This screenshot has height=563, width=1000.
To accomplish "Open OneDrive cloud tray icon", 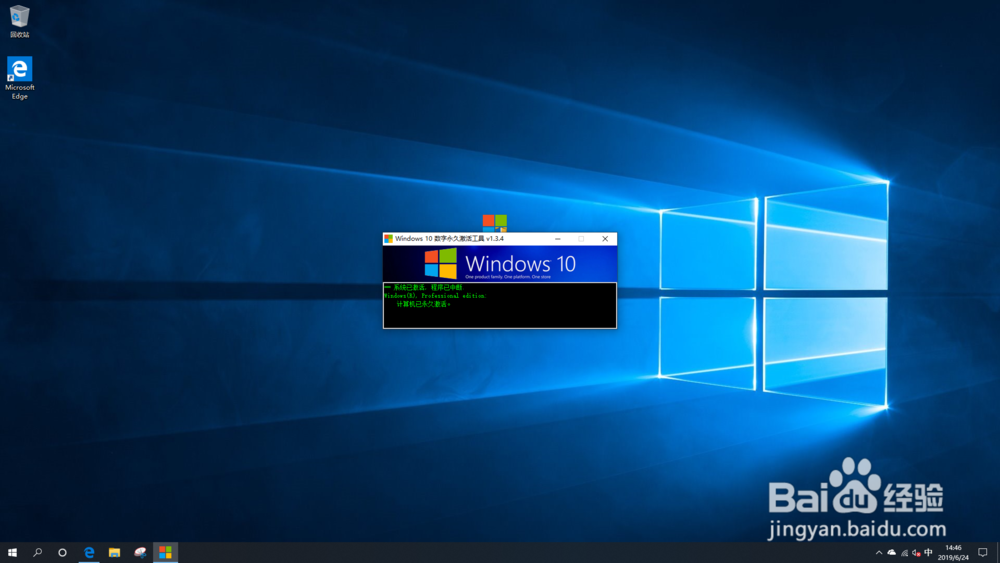I will 892,553.
